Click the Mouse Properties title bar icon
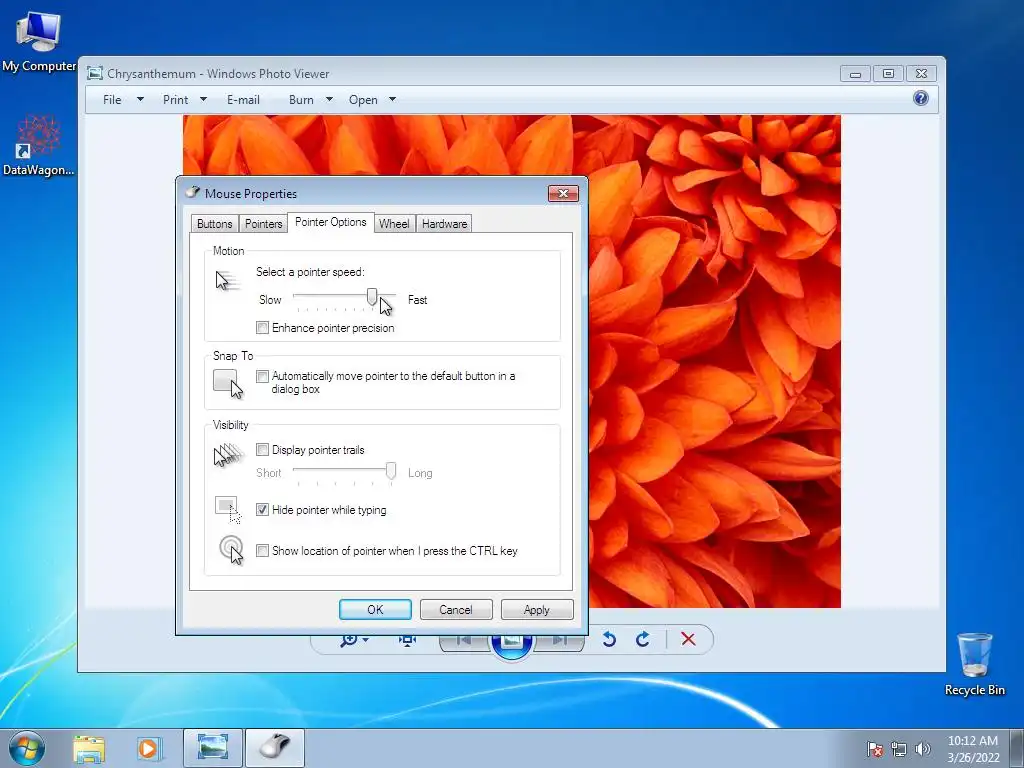The image size is (1024, 768). 193,193
